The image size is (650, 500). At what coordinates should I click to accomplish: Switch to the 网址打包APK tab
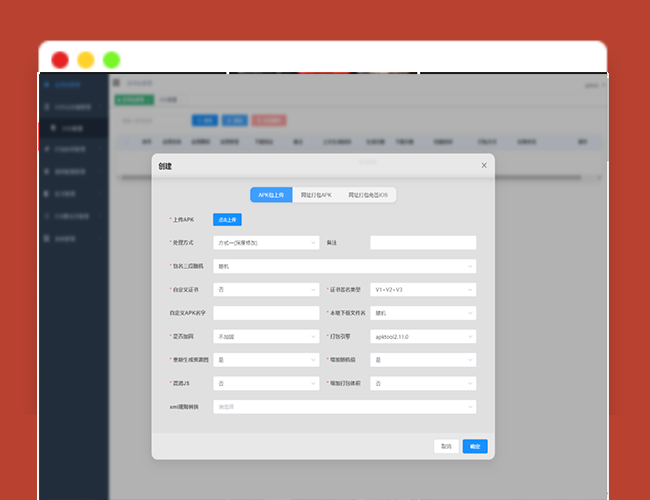tap(318, 195)
